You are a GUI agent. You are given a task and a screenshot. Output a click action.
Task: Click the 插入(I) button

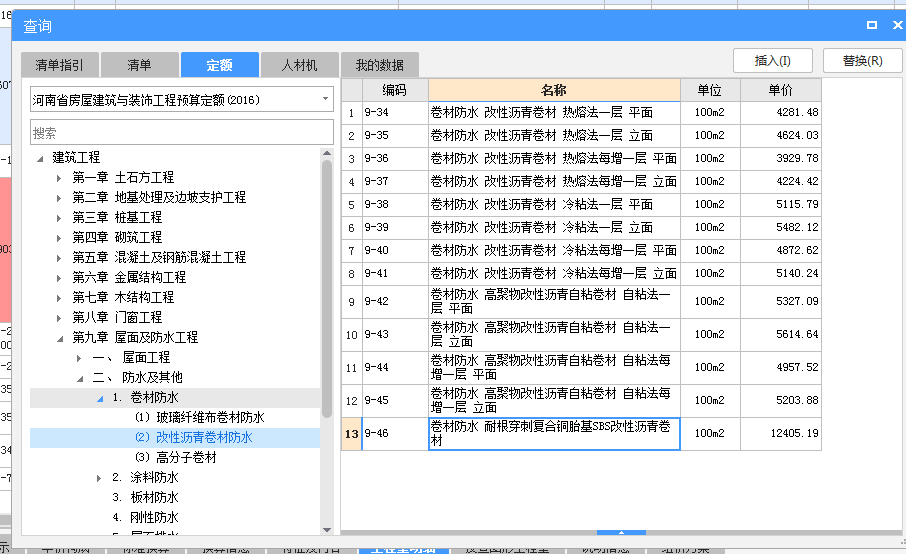click(773, 61)
